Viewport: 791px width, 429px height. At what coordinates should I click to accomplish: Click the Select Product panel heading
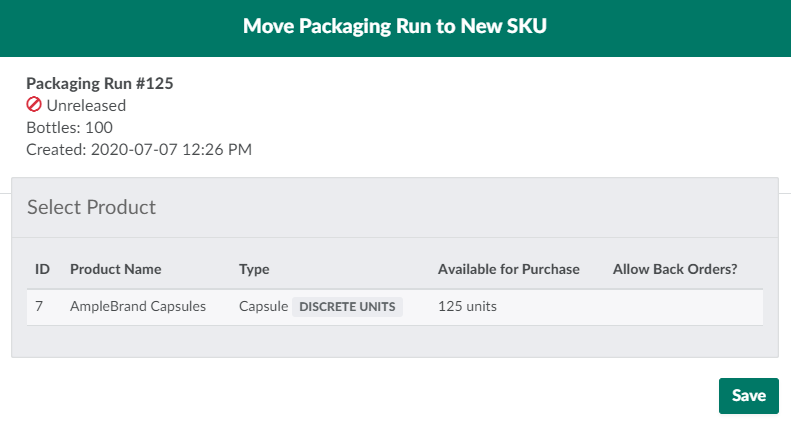(x=91, y=208)
